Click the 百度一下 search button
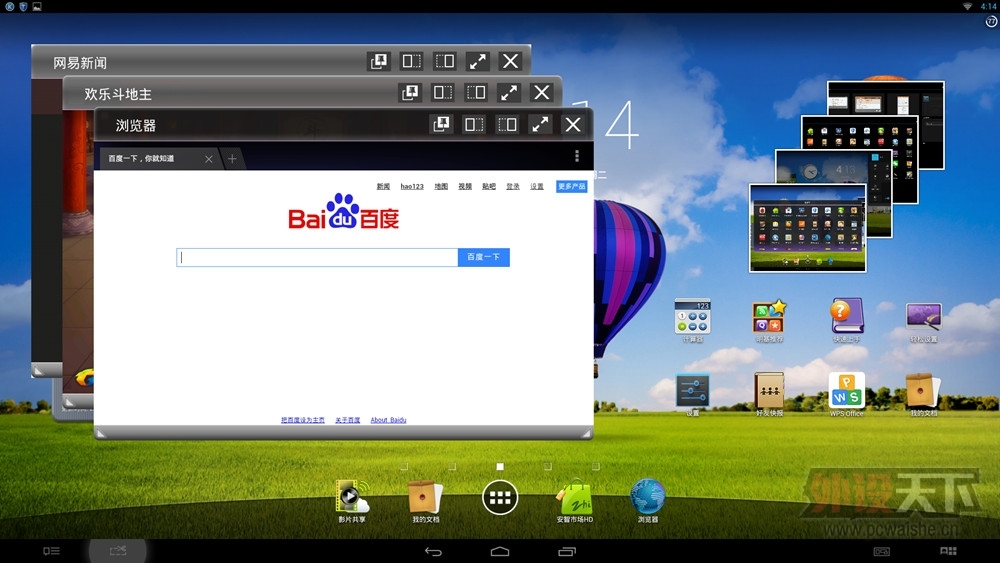The height and width of the screenshot is (563, 1000). [x=483, y=257]
